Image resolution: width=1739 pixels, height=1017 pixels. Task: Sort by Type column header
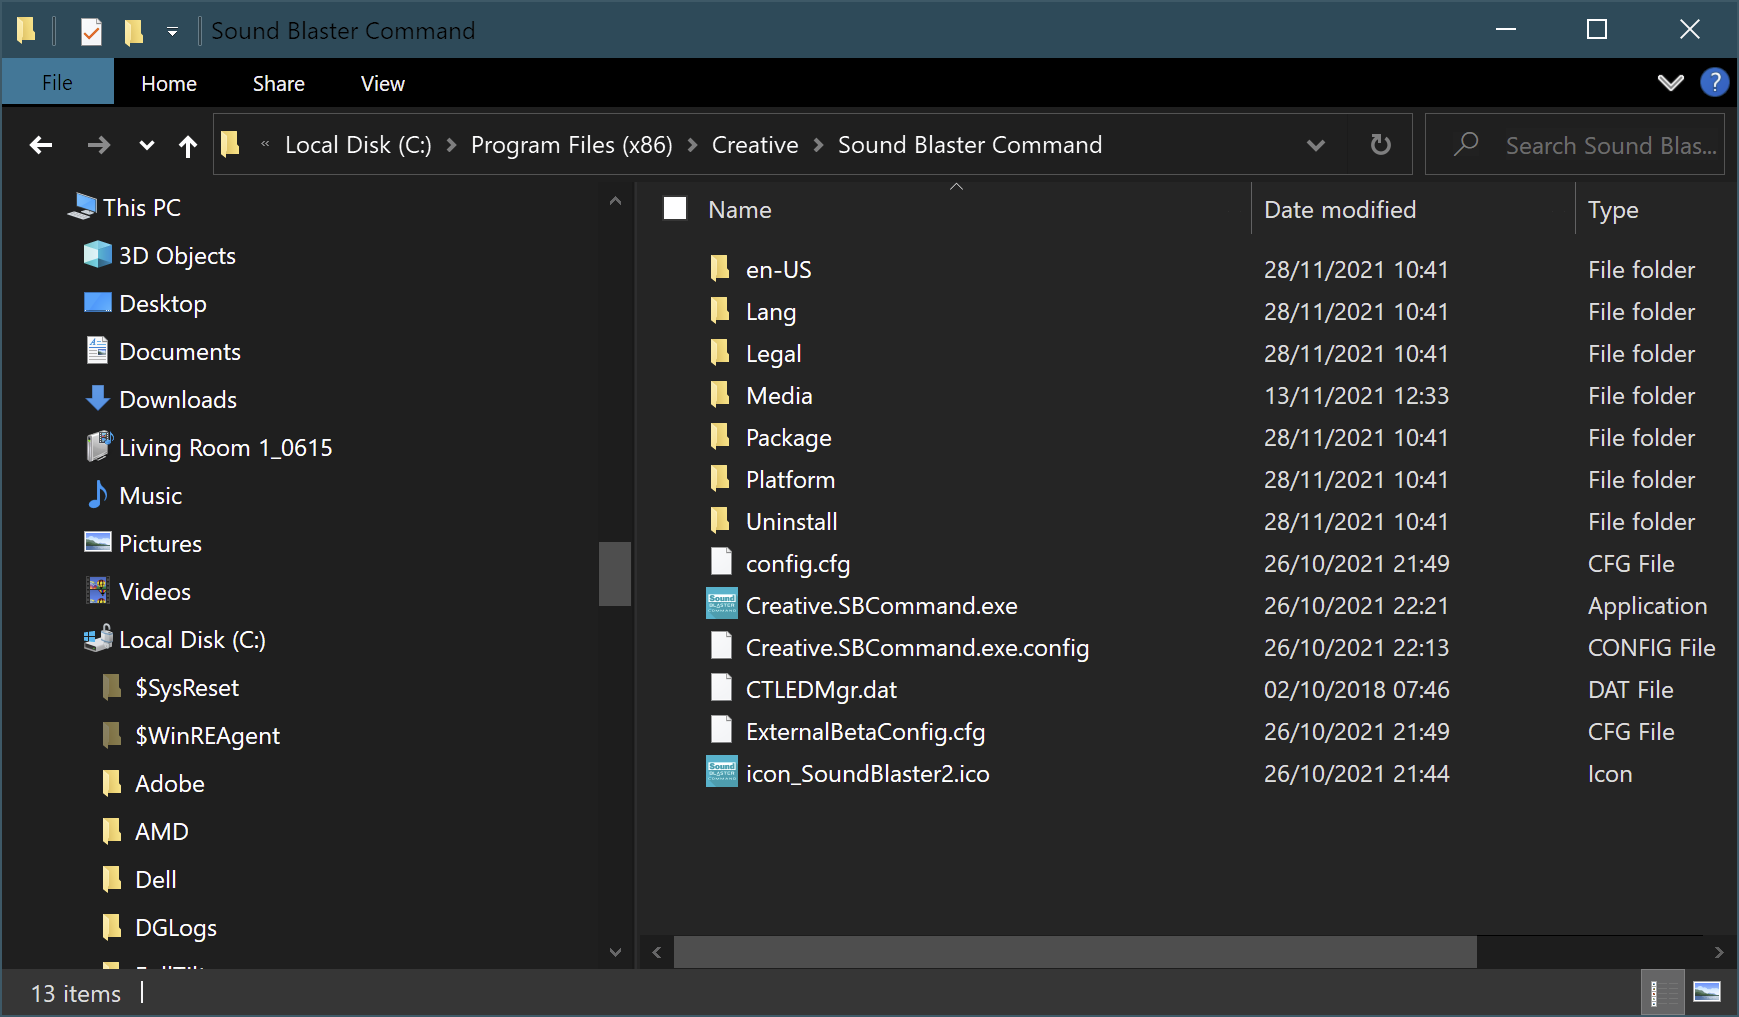point(1613,210)
